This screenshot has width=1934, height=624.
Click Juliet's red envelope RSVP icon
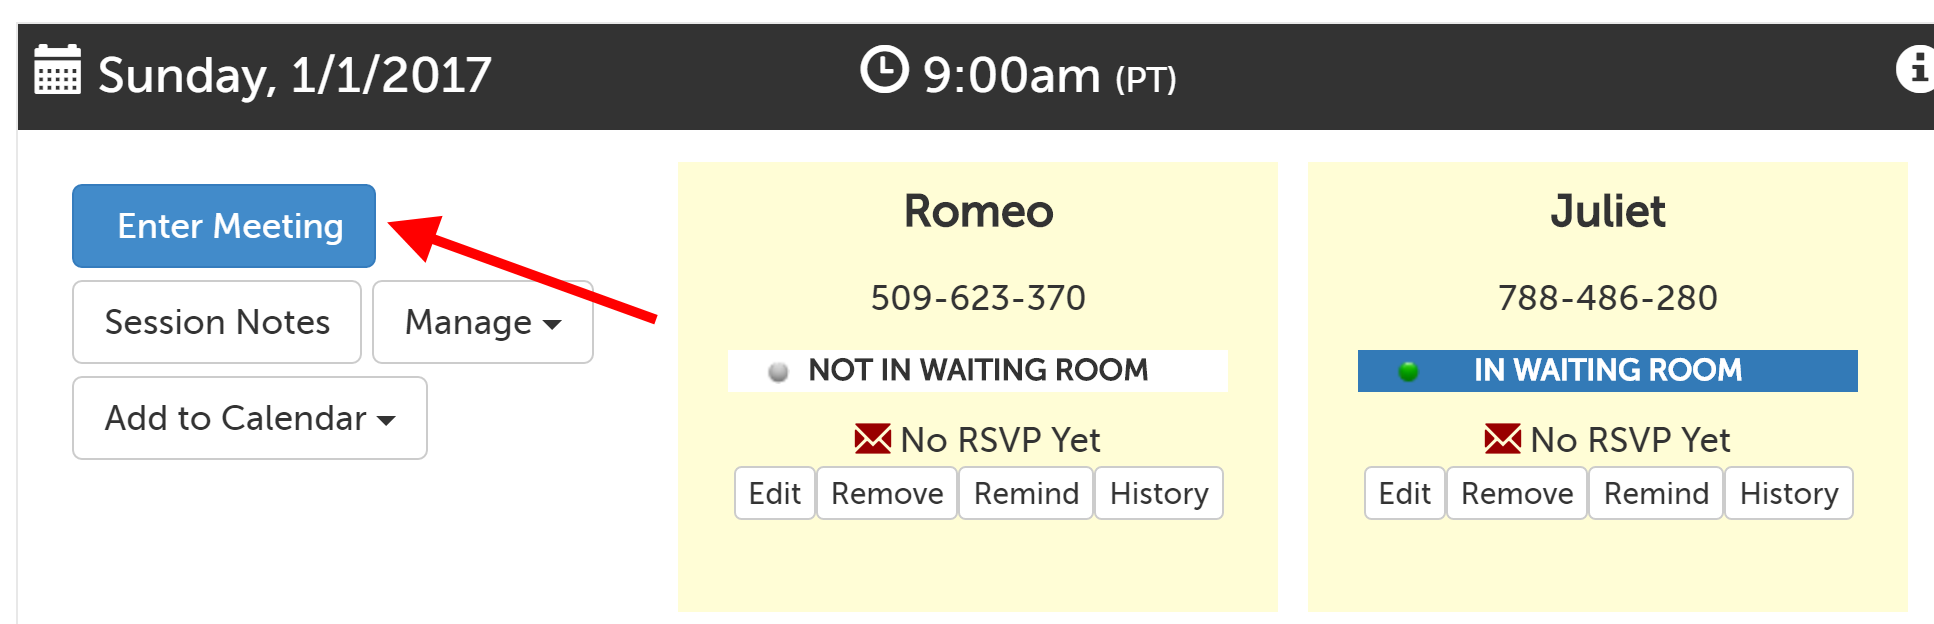[x=1502, y=439]
